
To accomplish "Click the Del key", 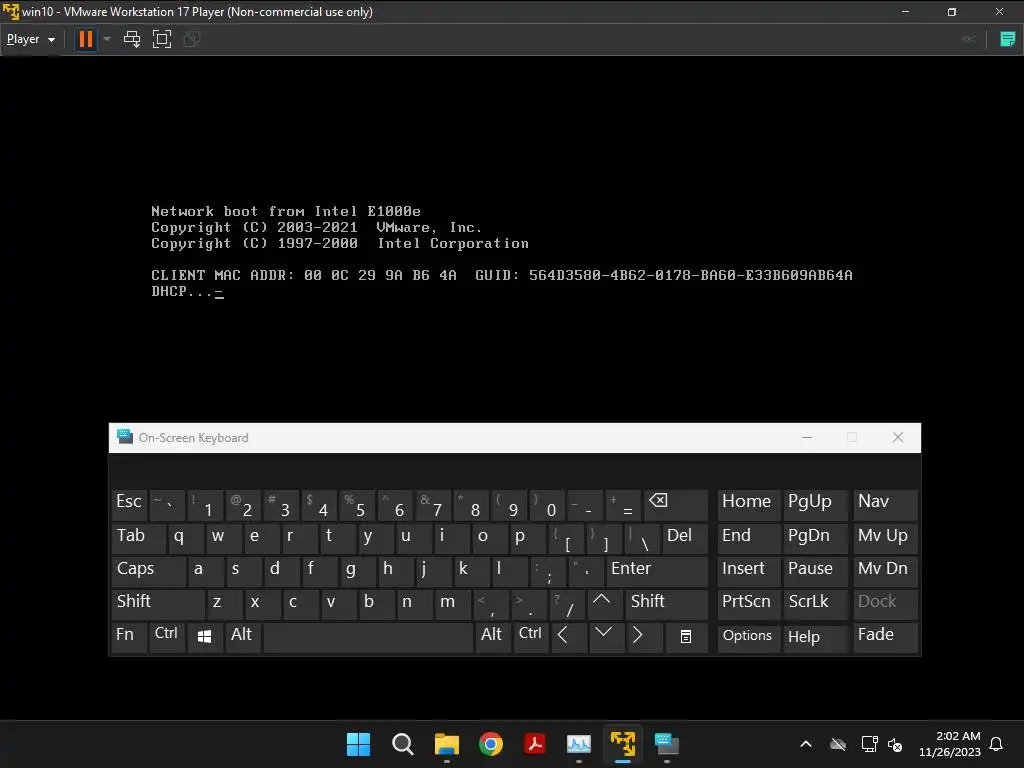I will pos(685,538).
